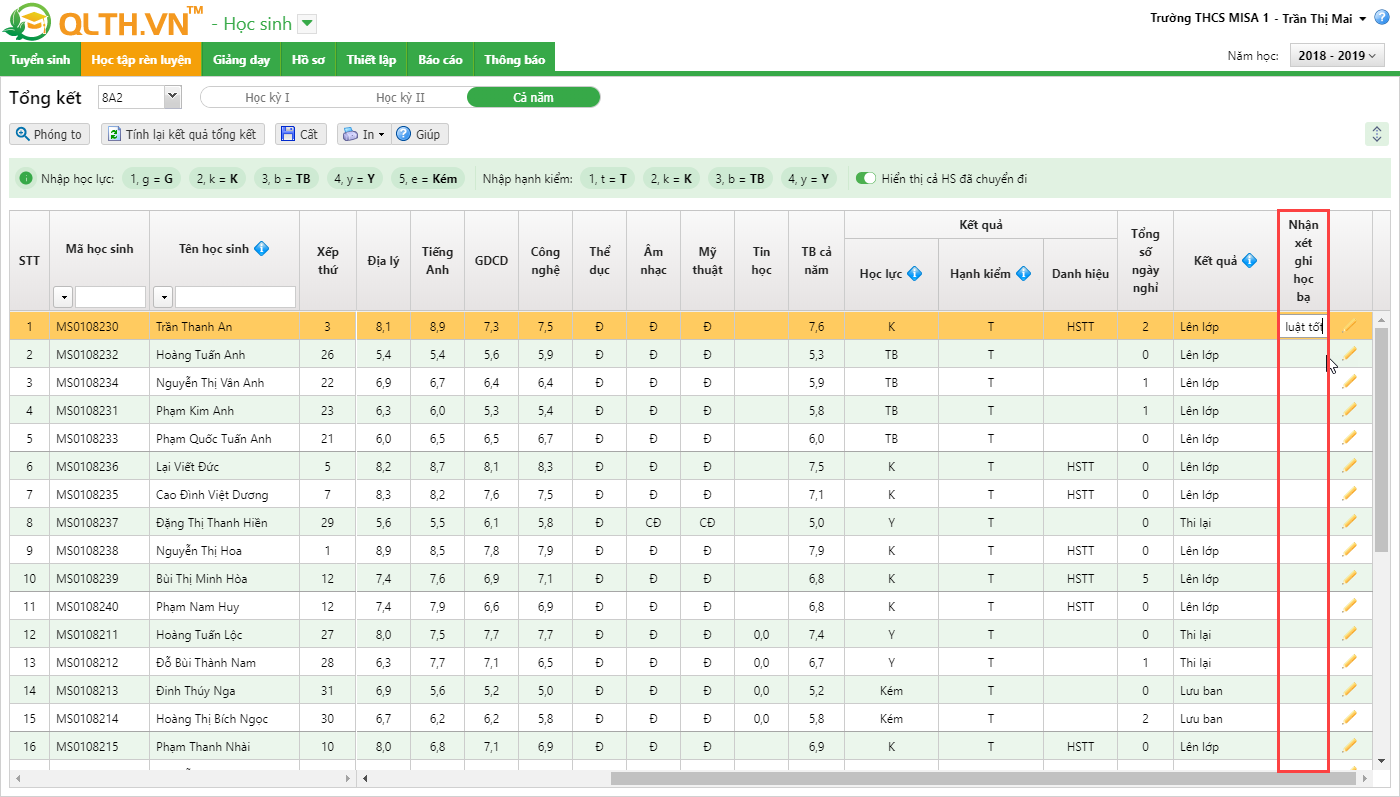Click the "TB cả năm" column header
Image resolution: width=1400 pixels, height=797 pixels.
point(816,261)
